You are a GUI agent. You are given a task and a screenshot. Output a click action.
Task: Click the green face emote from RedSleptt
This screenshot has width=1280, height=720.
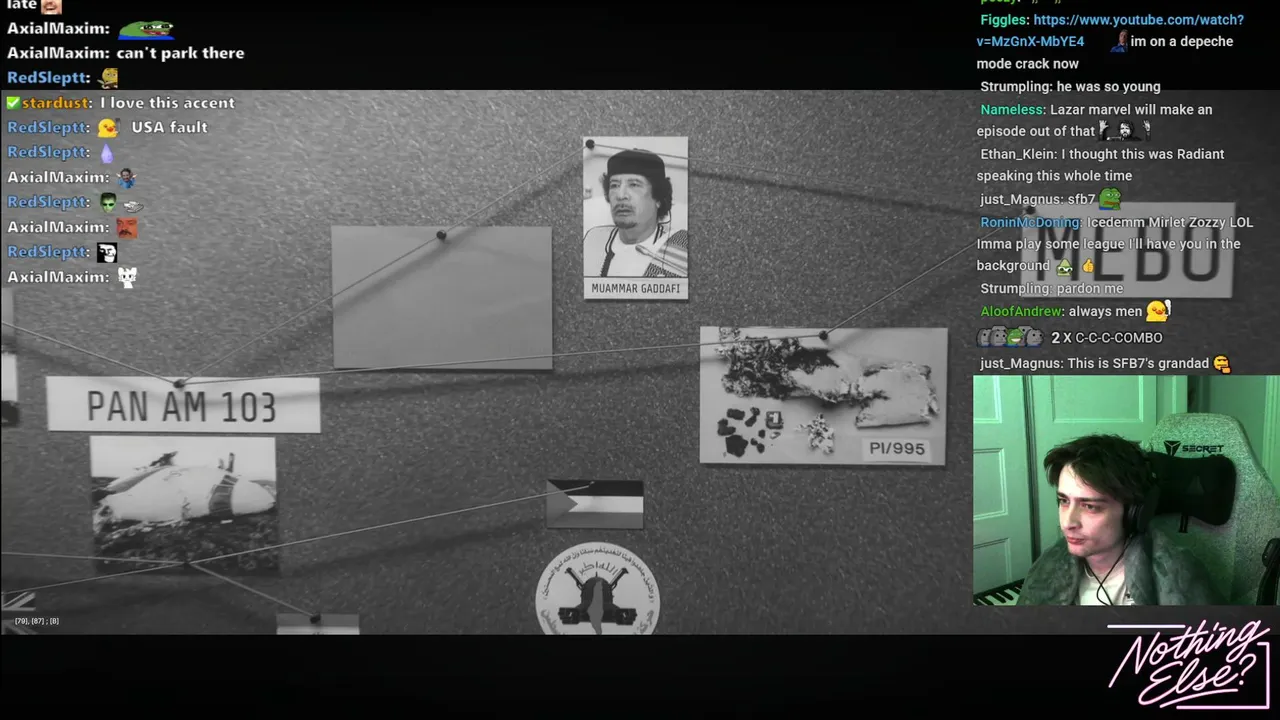(x=108, y=202)
